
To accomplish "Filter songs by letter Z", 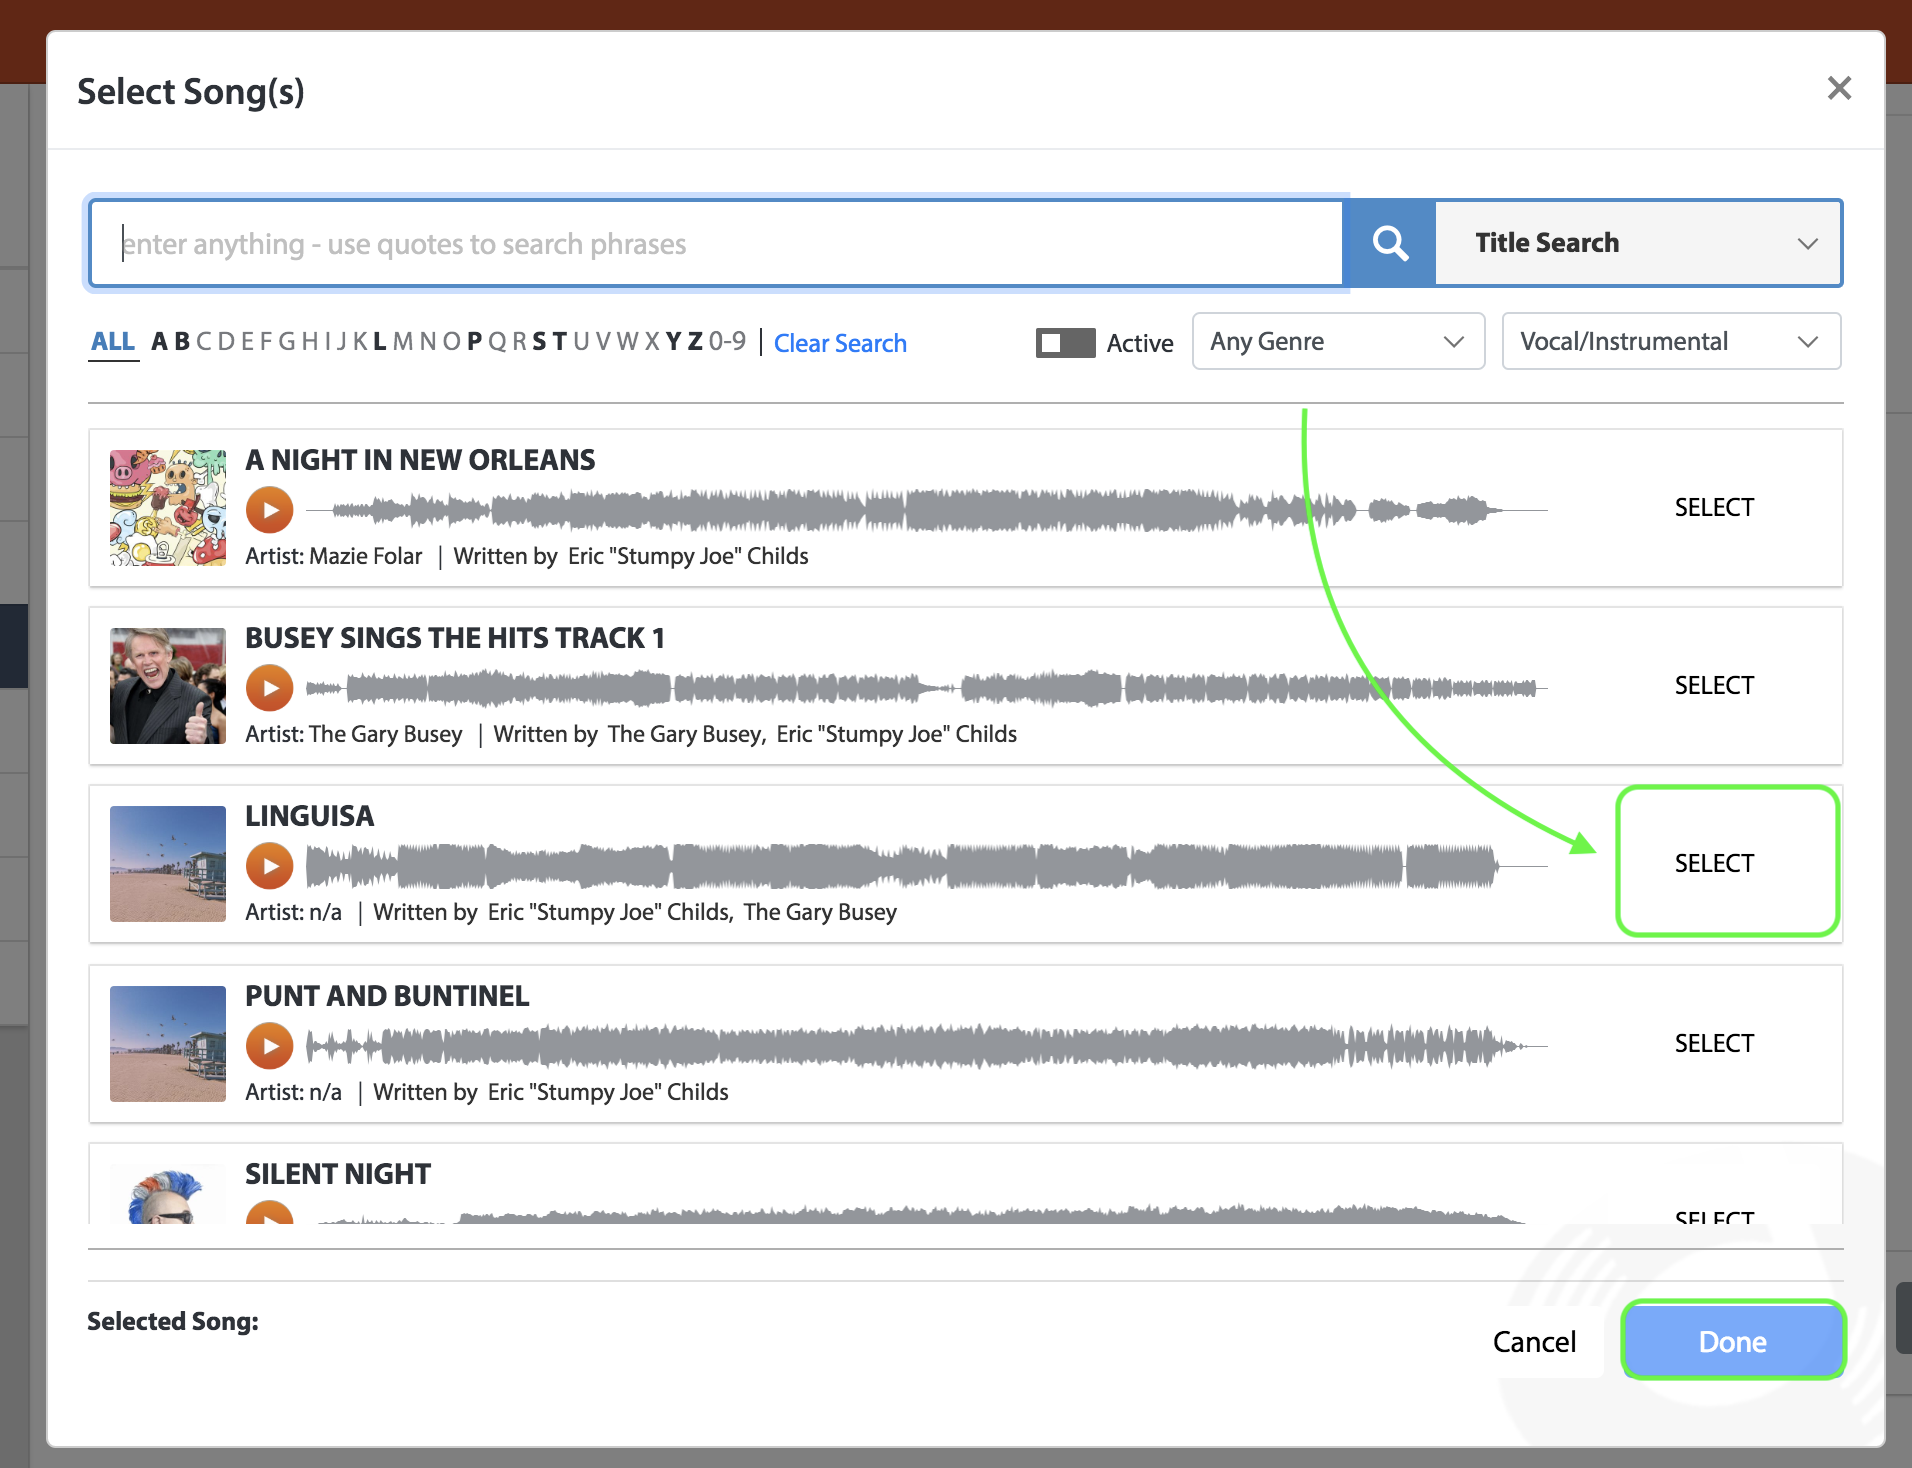I will coord(695,342).
